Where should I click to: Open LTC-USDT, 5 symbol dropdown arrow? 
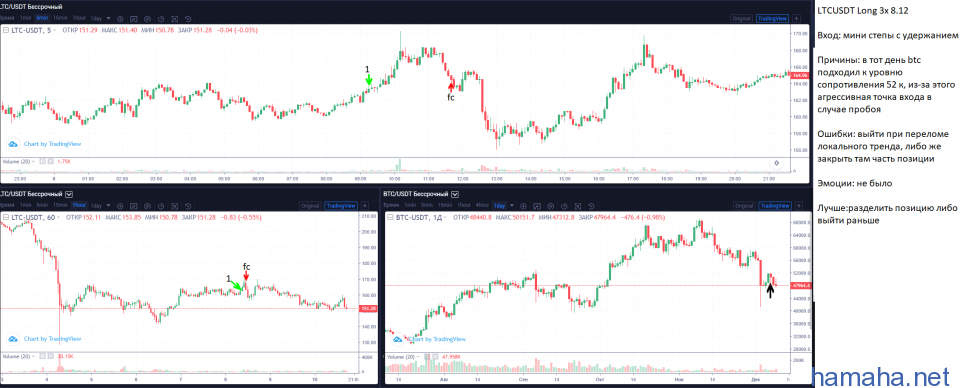click(54, 30)
